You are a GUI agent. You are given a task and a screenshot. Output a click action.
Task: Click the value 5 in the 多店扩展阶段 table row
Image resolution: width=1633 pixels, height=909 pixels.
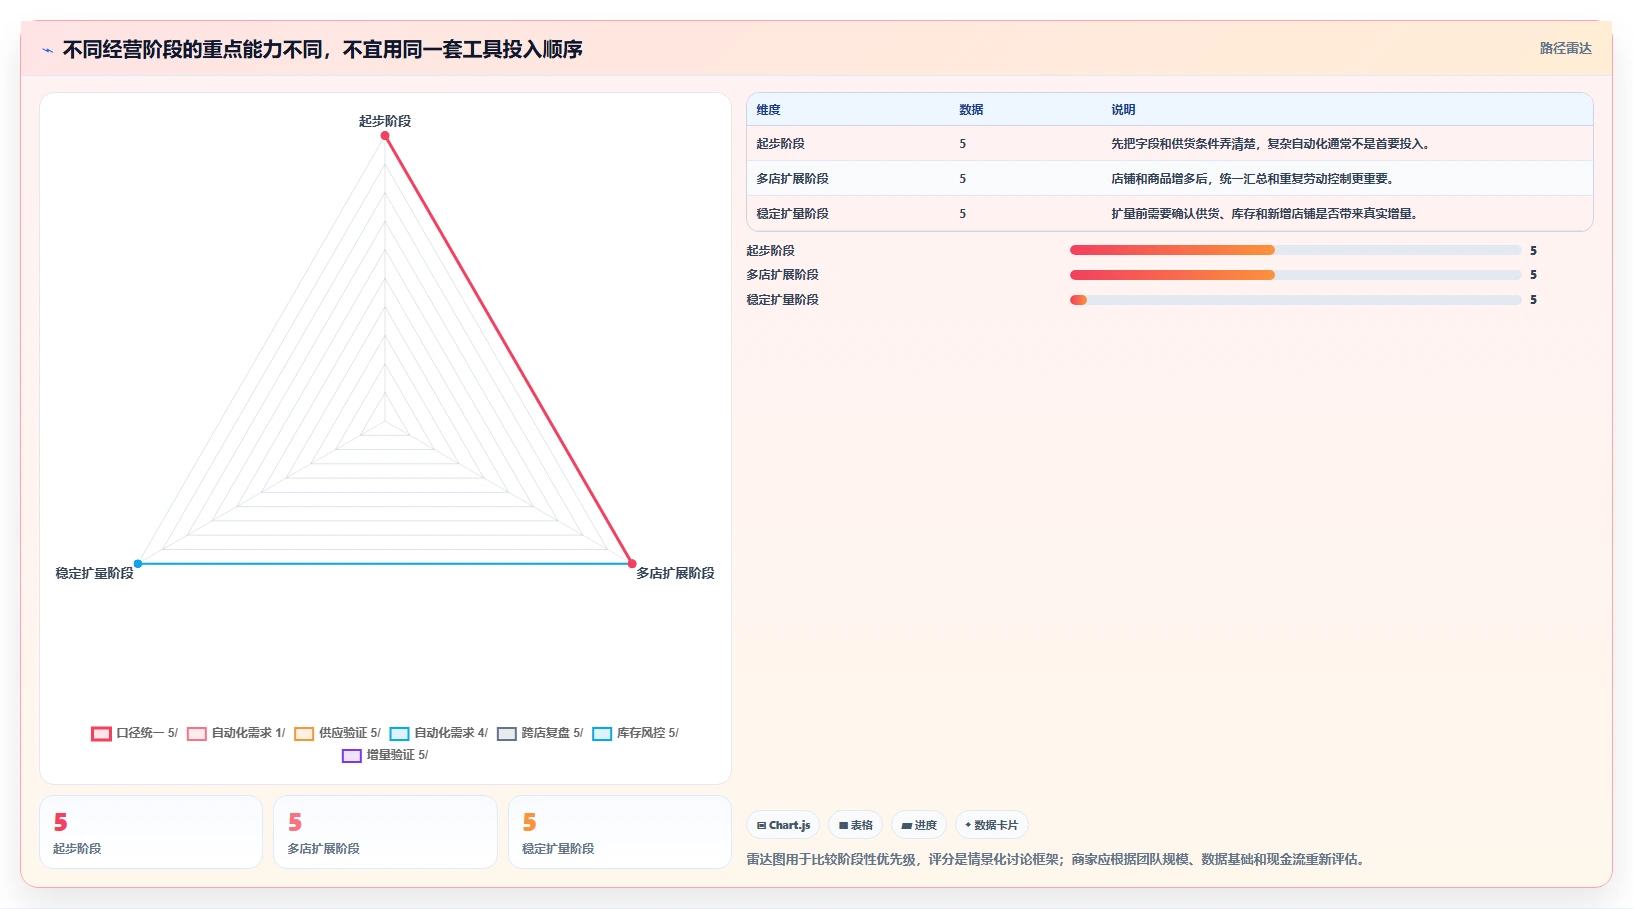pyautogui.click(x=963, y=179)
